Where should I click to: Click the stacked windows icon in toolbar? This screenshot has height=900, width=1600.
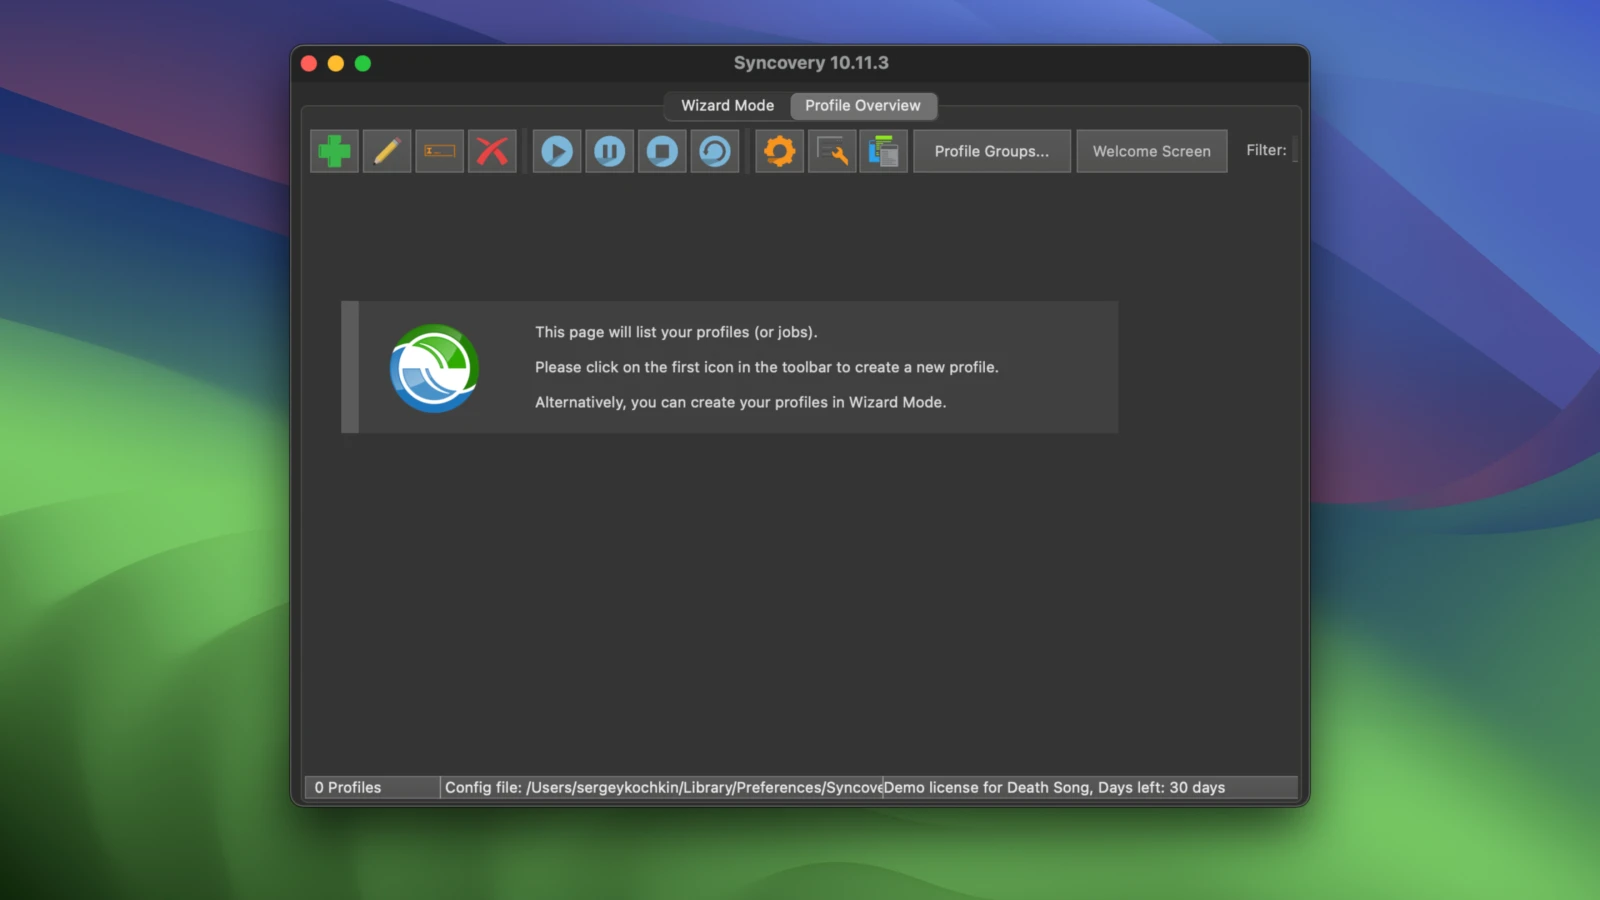884,151
